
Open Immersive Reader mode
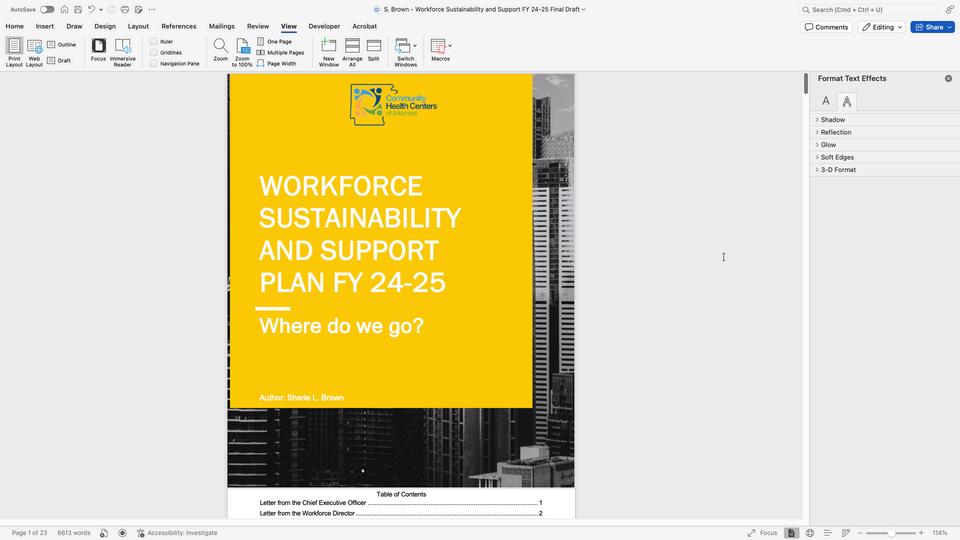click(x=122, y=52)
